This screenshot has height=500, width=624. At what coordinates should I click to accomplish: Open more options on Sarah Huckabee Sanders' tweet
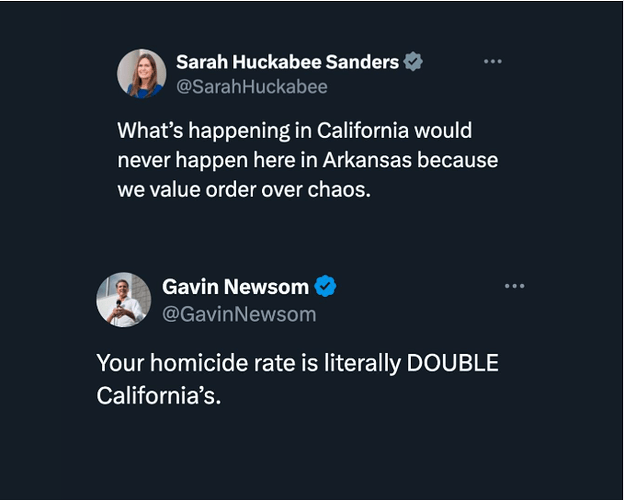click(492, 62)
